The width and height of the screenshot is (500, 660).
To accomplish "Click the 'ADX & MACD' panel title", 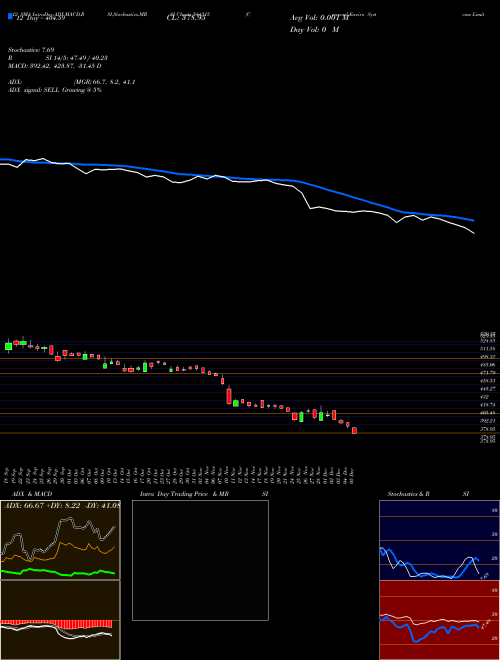I will (x=30, y=494).
